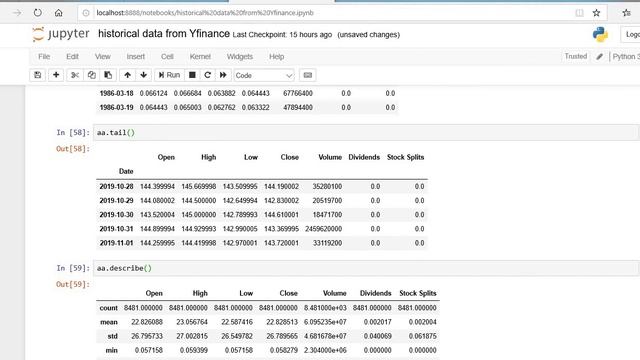Copy selected cells icon
This screenshot has width=640, height=360.
[x=91, y=75]
